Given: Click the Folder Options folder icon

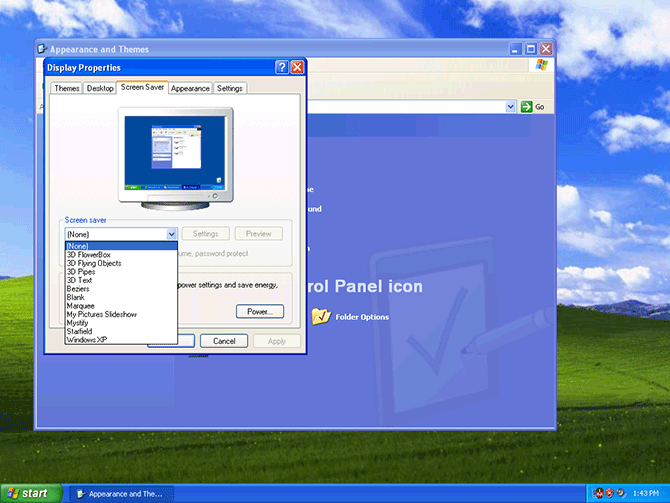Looking at the screenshot, I should point(321,317).
